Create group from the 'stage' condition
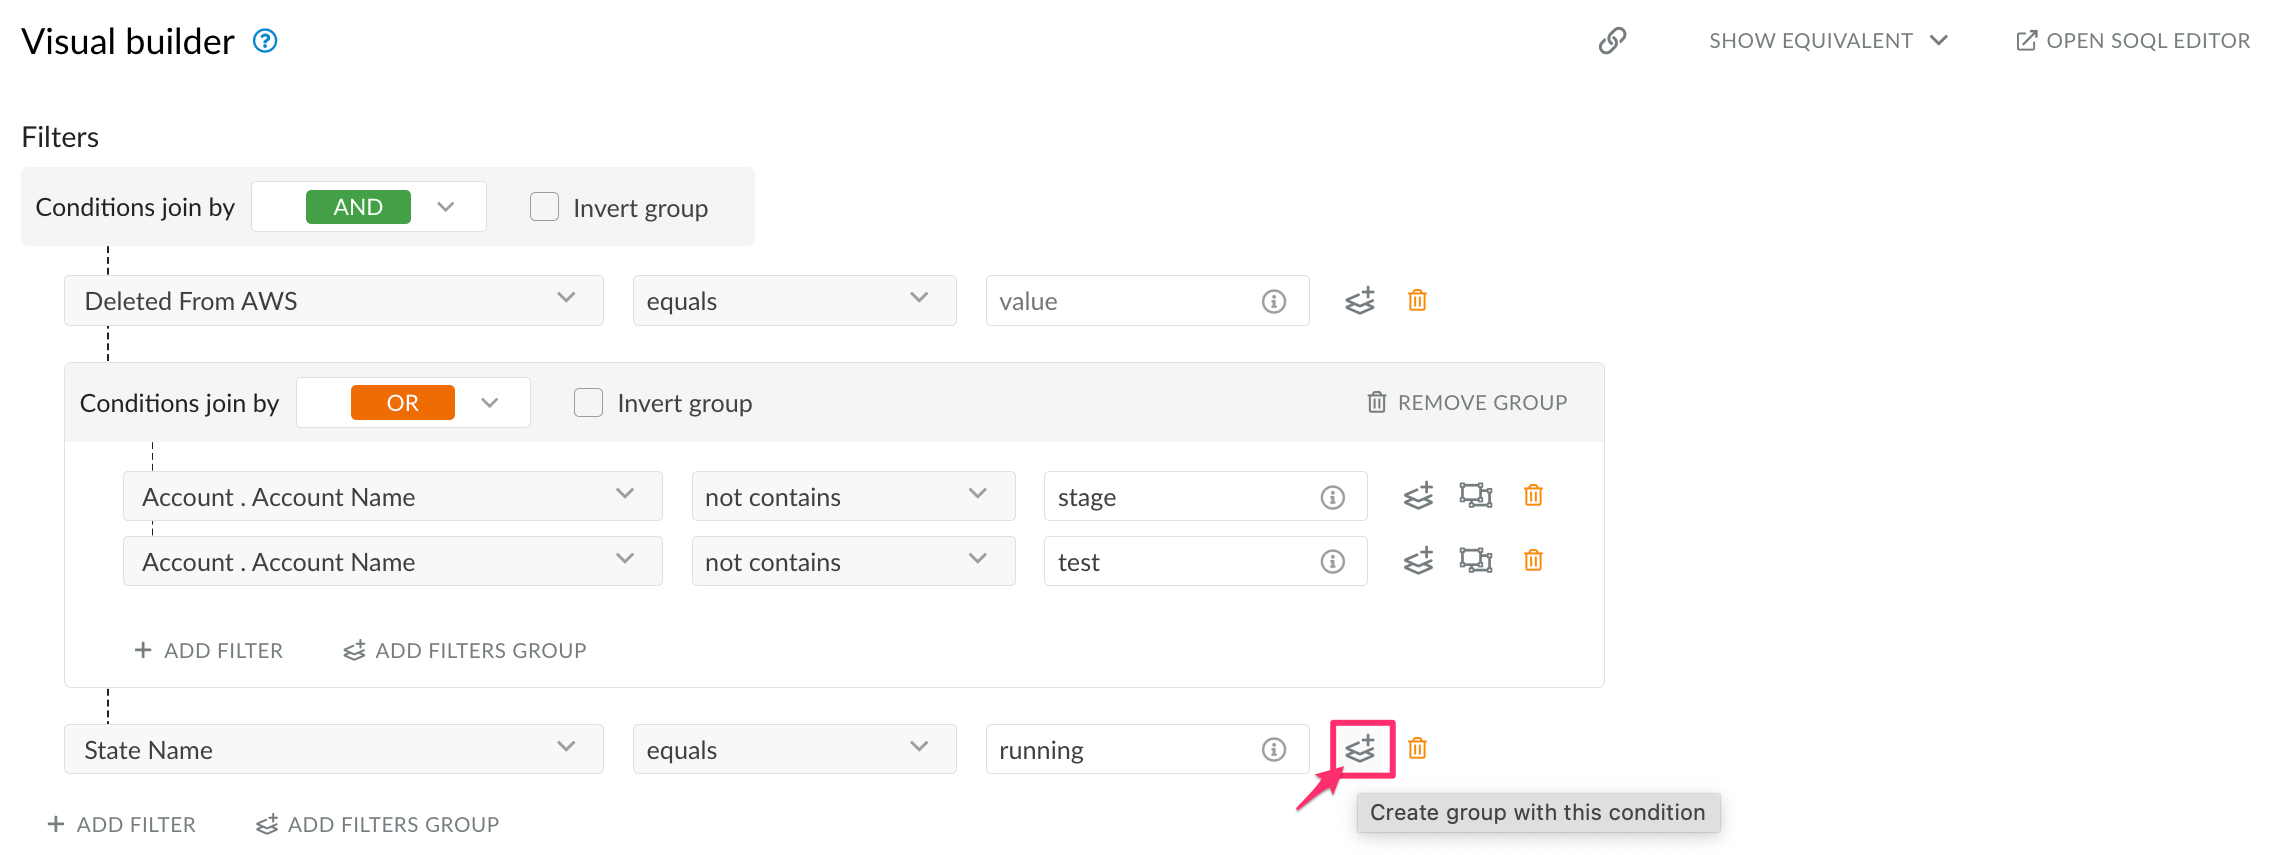Screen dimensions: 2270x855 point(1418,496)
